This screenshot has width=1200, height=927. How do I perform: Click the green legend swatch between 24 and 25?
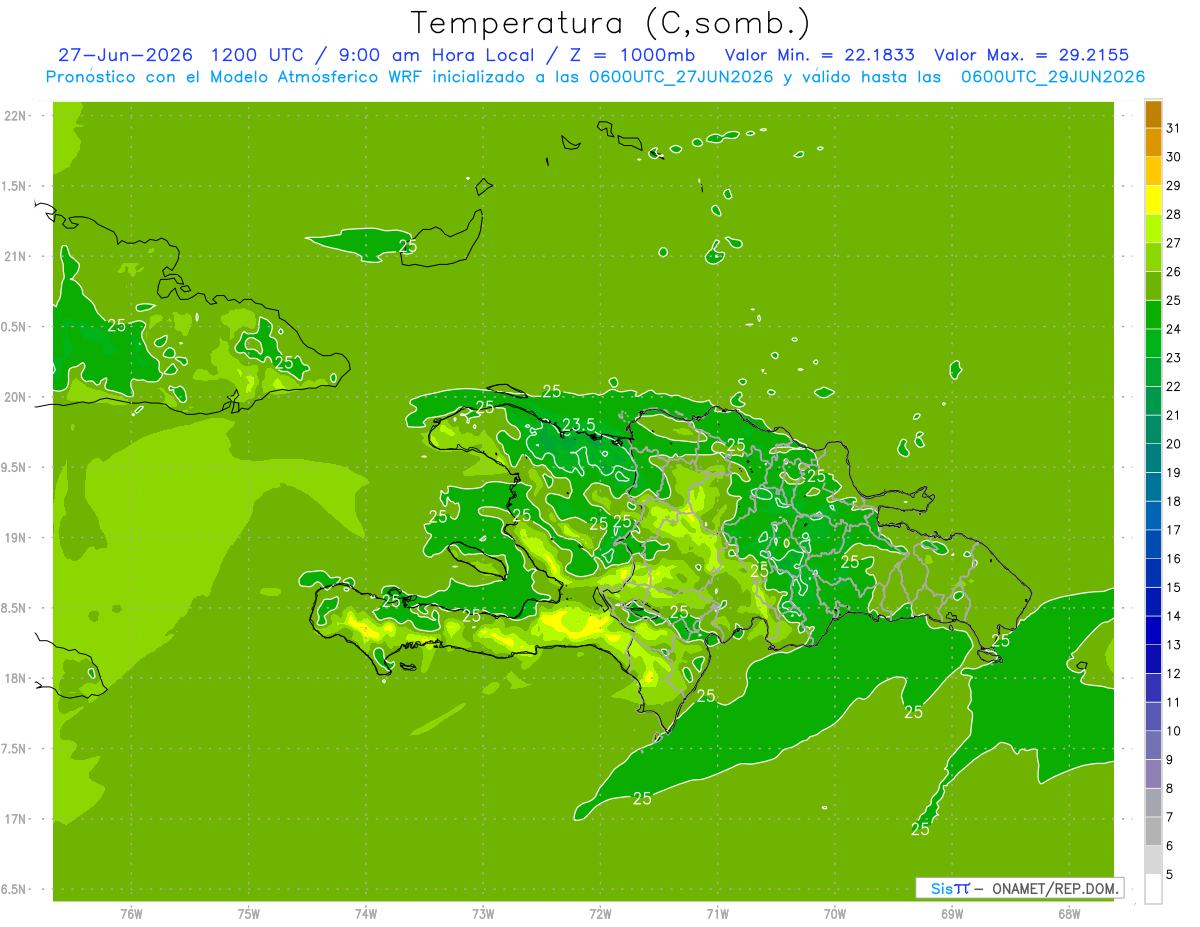[1153, 315]
